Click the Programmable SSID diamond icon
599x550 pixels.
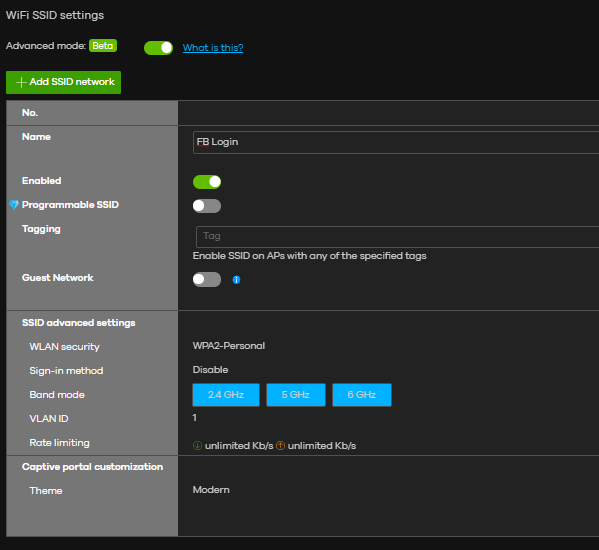coord(14,205)
